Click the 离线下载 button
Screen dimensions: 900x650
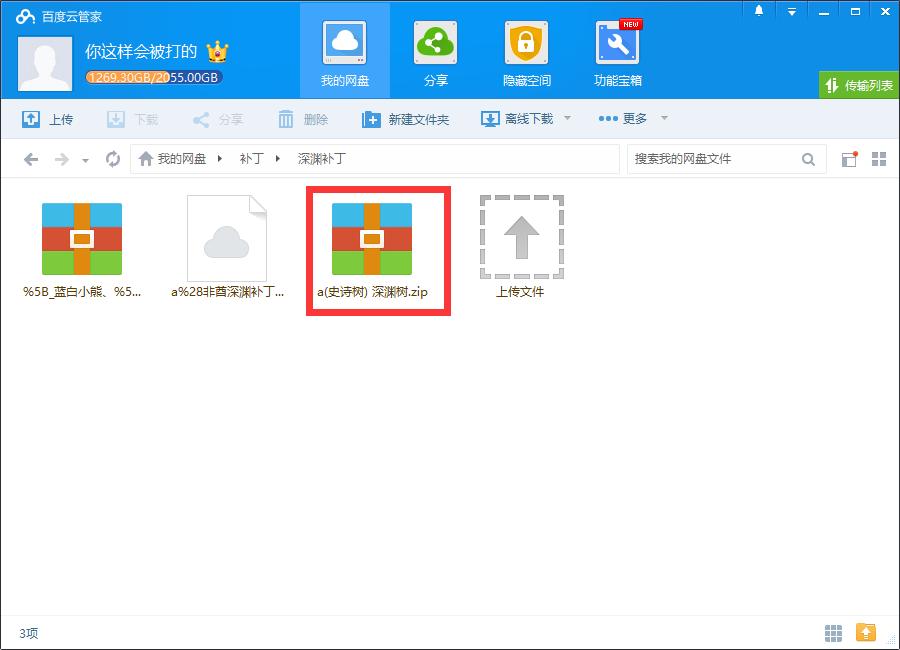pos(517,119)
